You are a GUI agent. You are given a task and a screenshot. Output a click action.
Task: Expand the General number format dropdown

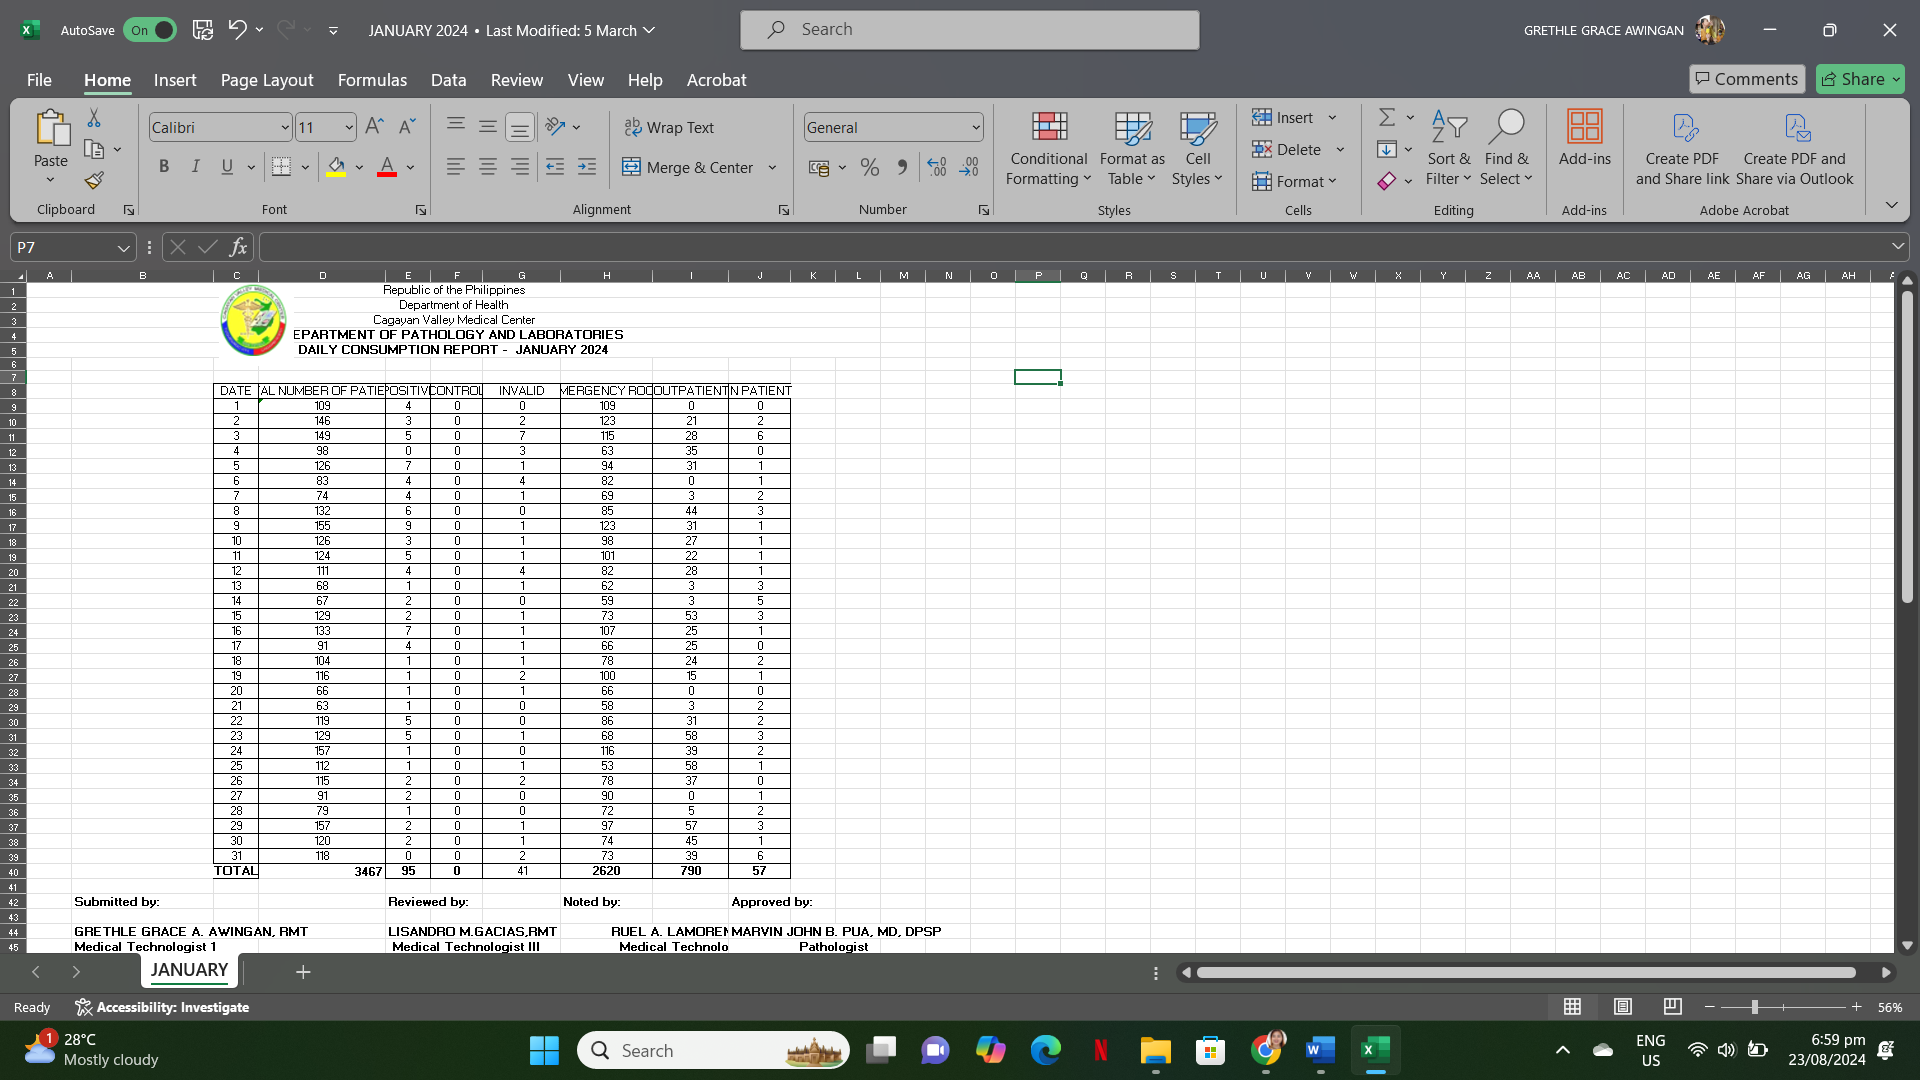(x=975, y=128)
